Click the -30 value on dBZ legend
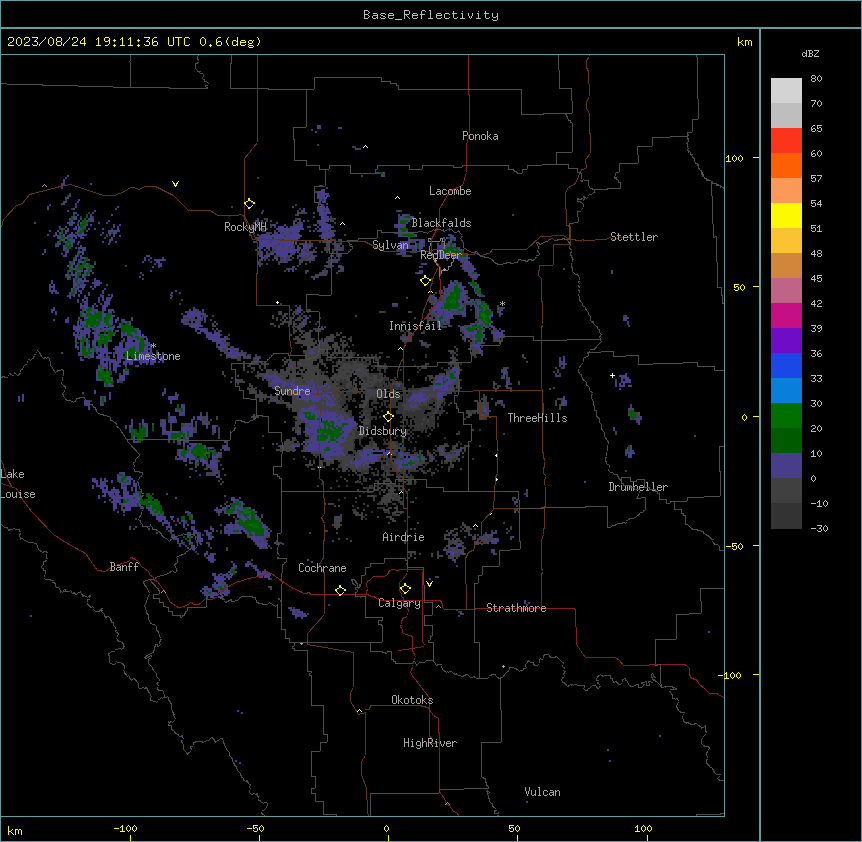This screenshot has height=842, width=862. tap(819, 528)
